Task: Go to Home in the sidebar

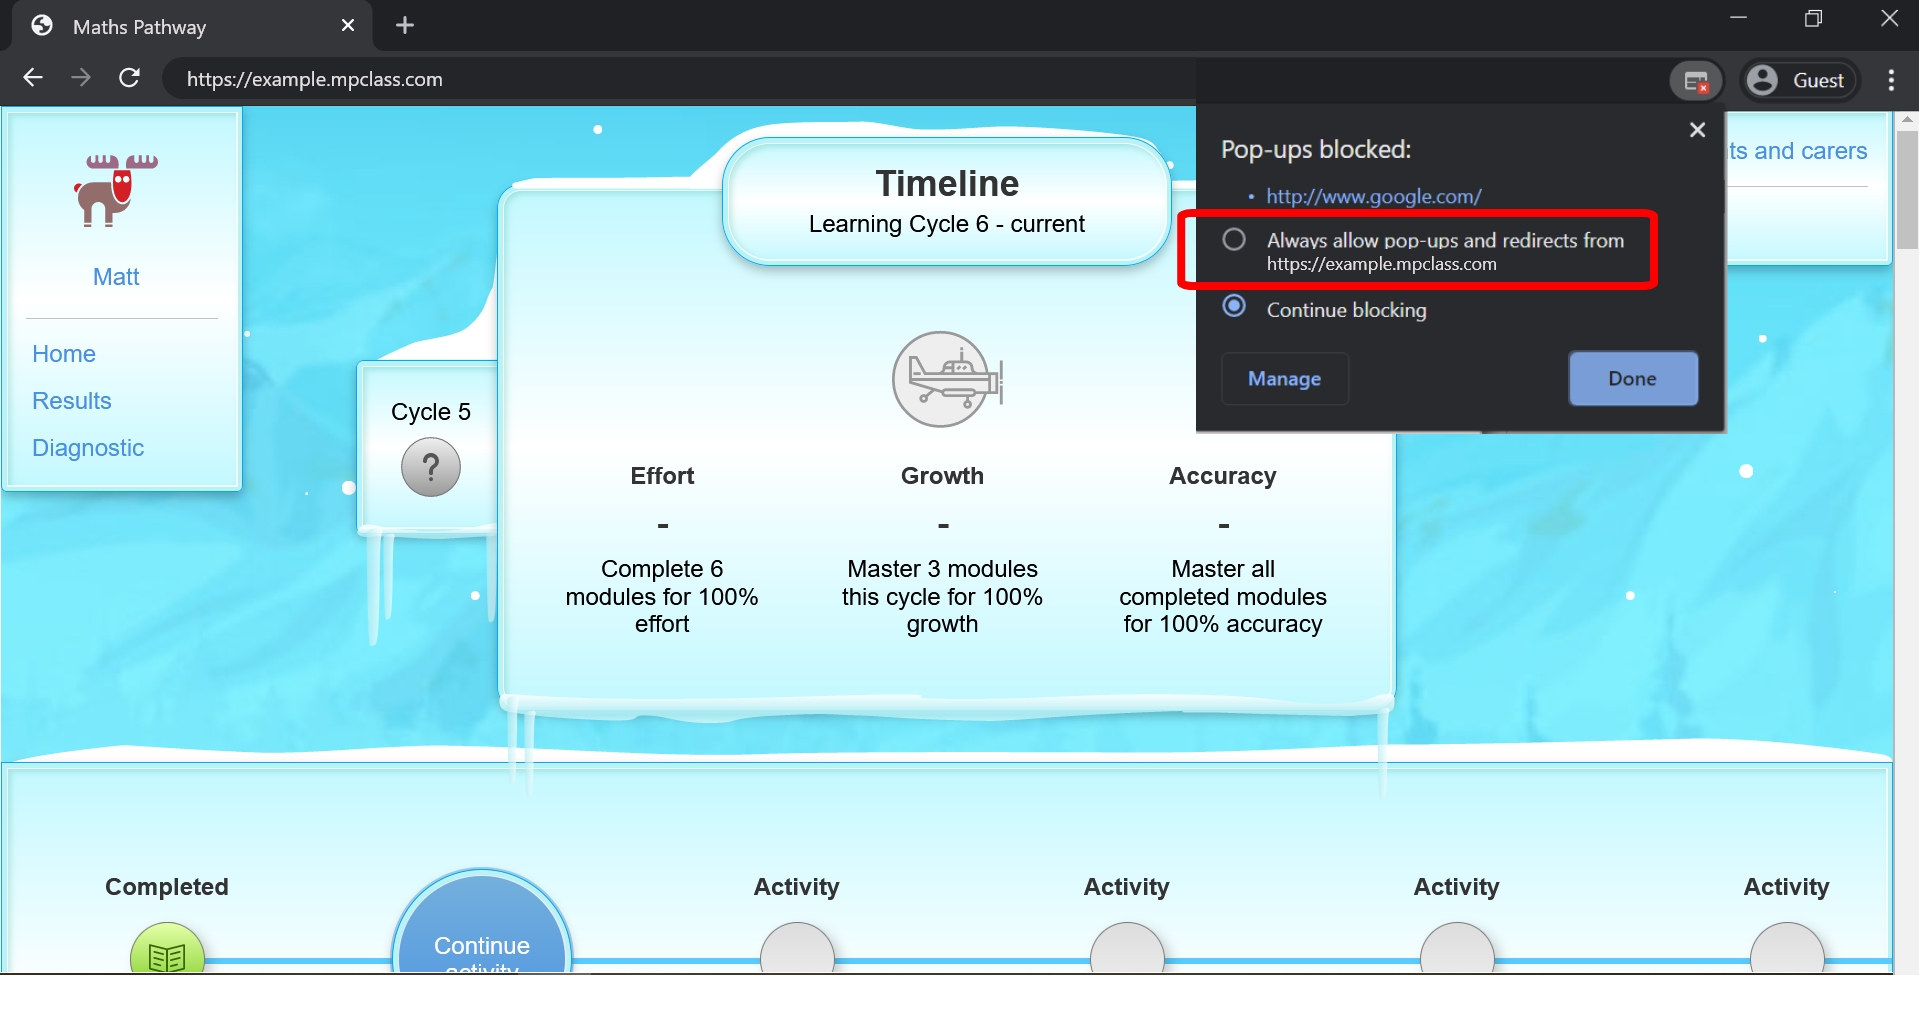Action: pyautogui.click(x=64, y=354)
